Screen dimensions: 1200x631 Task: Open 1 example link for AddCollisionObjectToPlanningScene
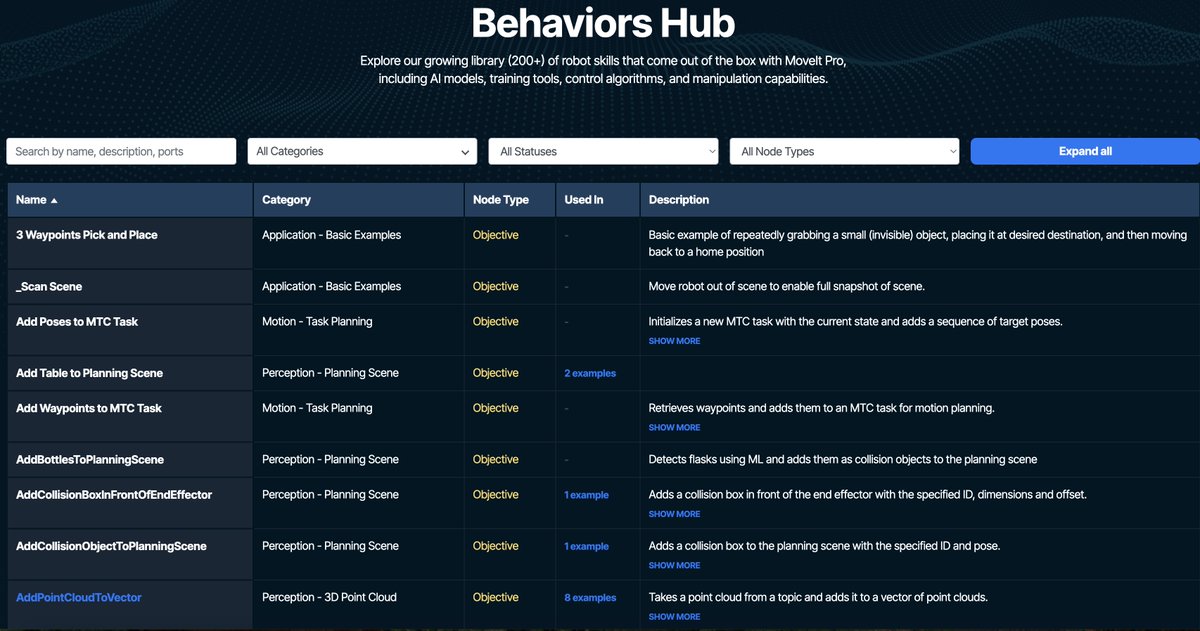tap(587, 546)
